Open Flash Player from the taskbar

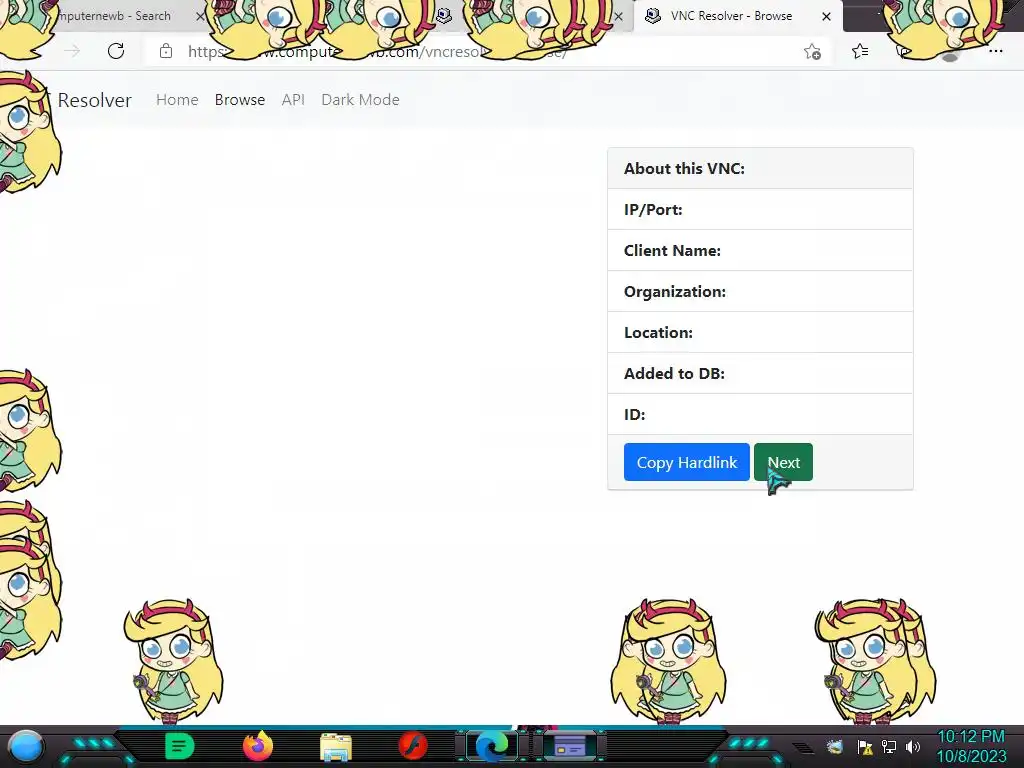(x=413, y=746)
